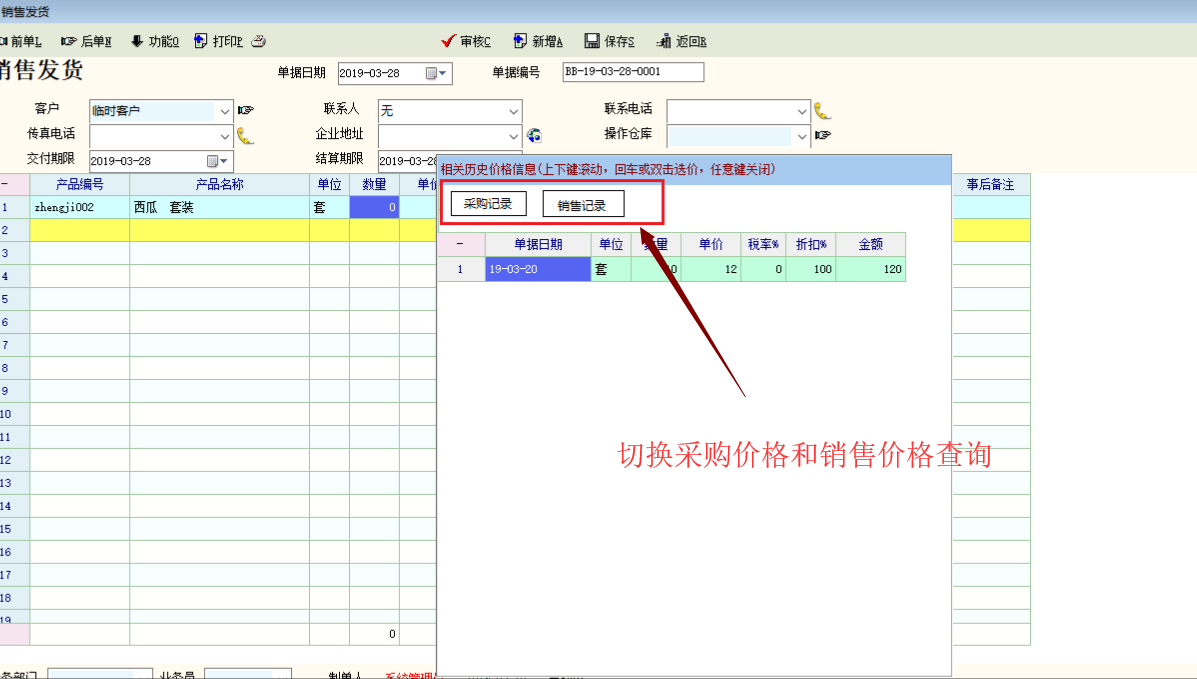The width and height of the screenshot is (1197, 679).
Task: Click the 打印 (print) toolbar item
Action: click(218, 41)
